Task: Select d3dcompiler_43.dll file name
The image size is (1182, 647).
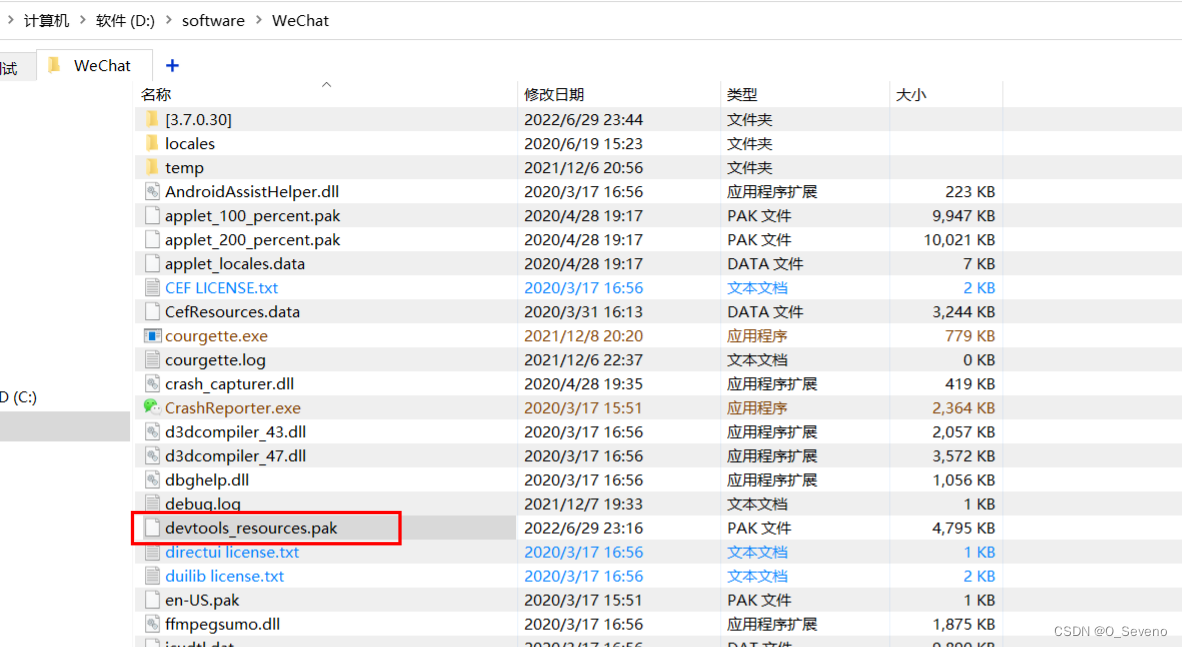Action: (x=235, y=432)
